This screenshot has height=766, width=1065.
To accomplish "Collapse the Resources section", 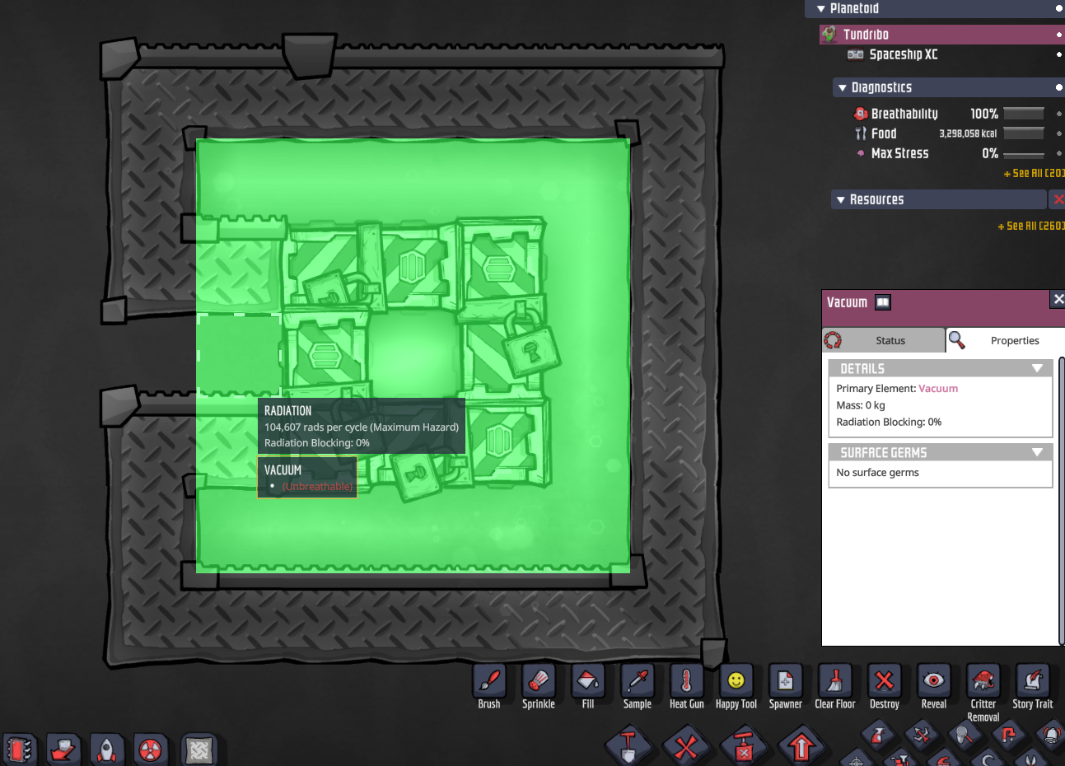I will click(x=841, y=200).
